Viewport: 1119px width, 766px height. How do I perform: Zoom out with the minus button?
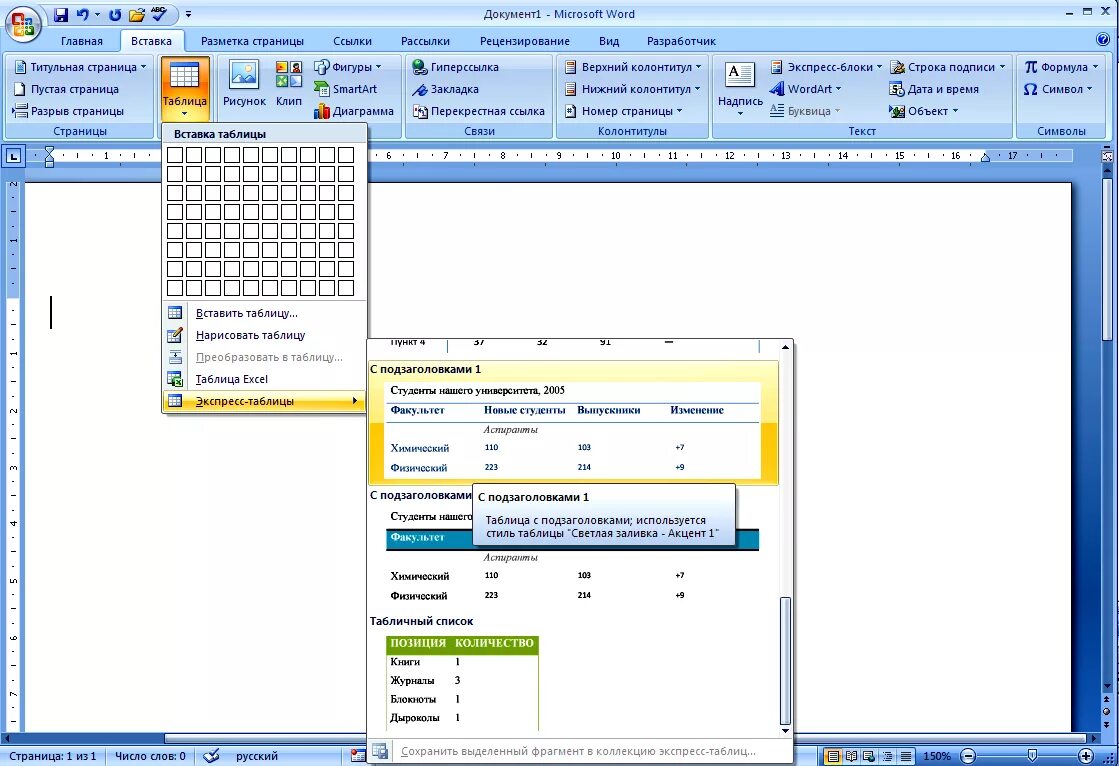point(968,756)
